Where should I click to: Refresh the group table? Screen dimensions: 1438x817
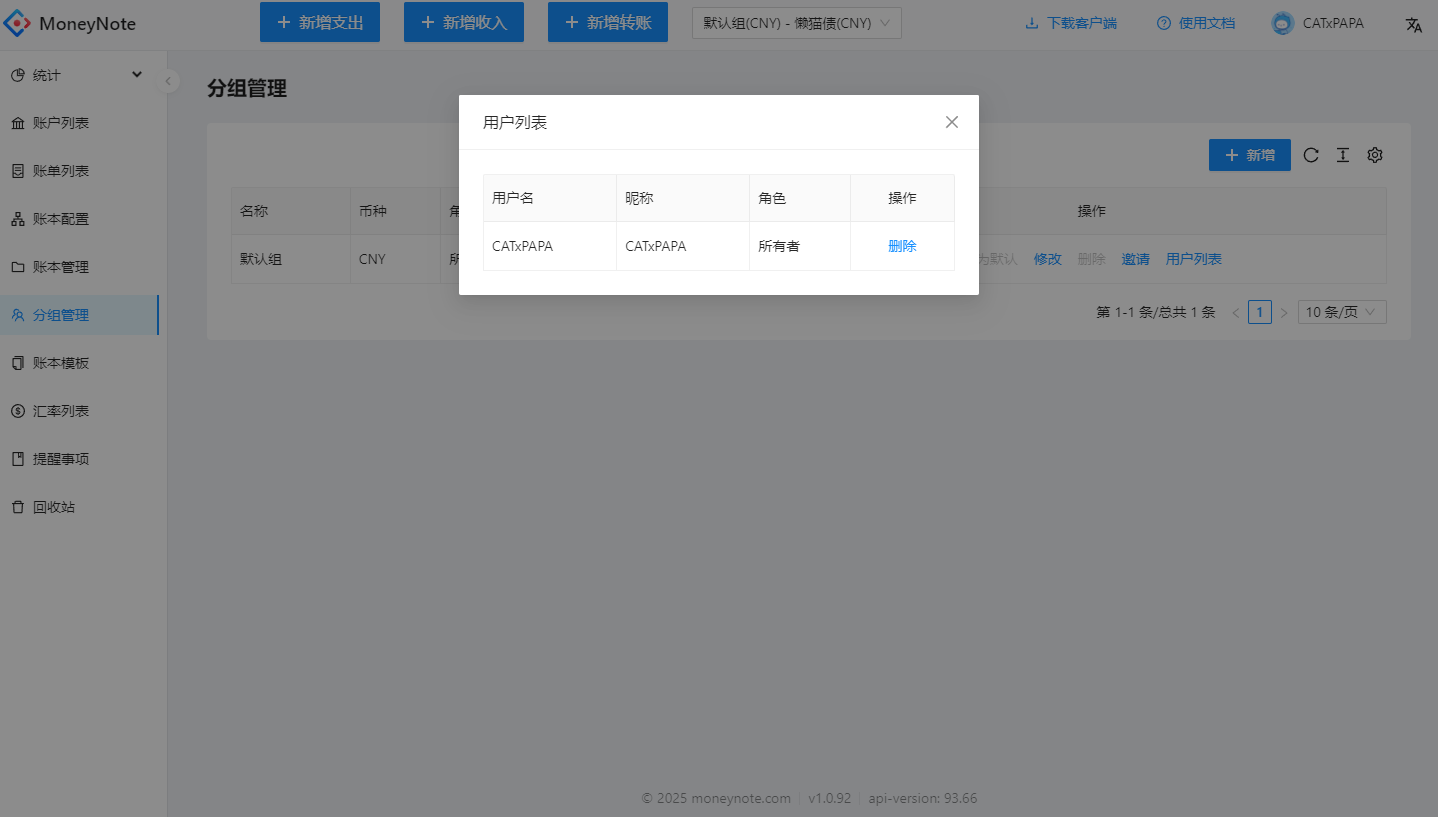[x=1311, y=155]
